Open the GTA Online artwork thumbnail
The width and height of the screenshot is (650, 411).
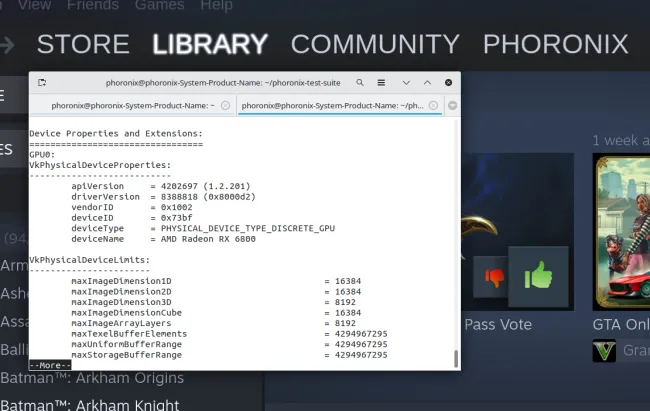pos(623,232)
